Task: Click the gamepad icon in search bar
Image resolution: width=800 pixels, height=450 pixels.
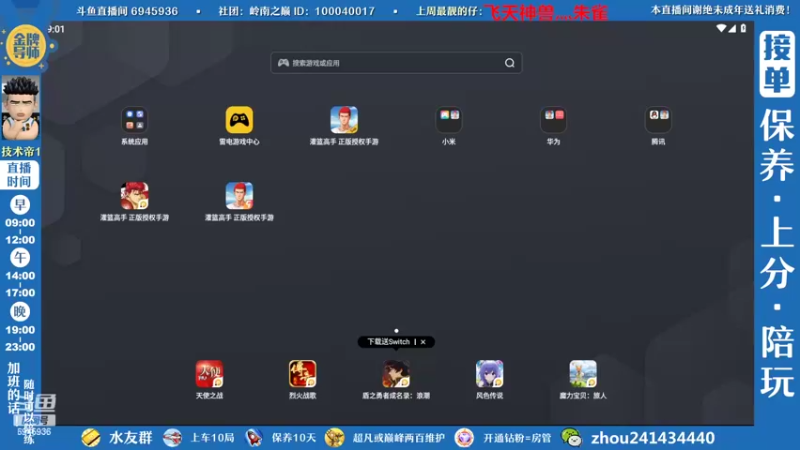Action: point(283,63)
